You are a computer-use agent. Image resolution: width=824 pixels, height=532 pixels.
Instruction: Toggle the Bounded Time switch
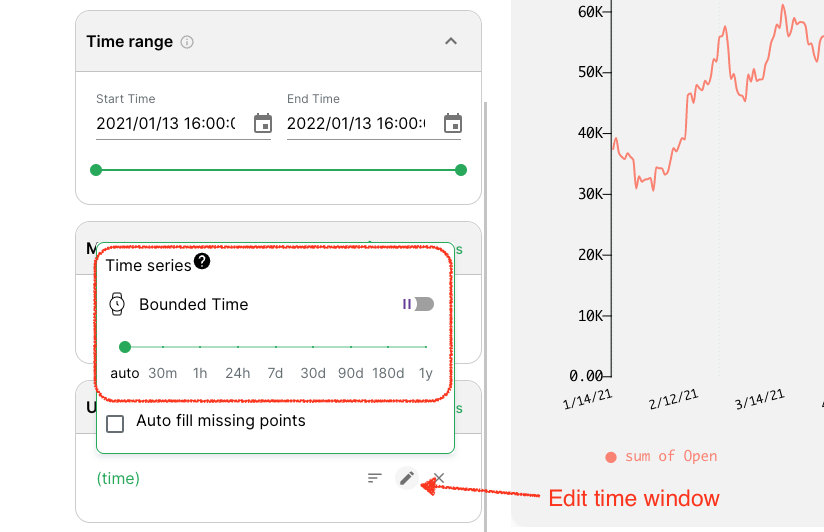(x=420, y=304)
